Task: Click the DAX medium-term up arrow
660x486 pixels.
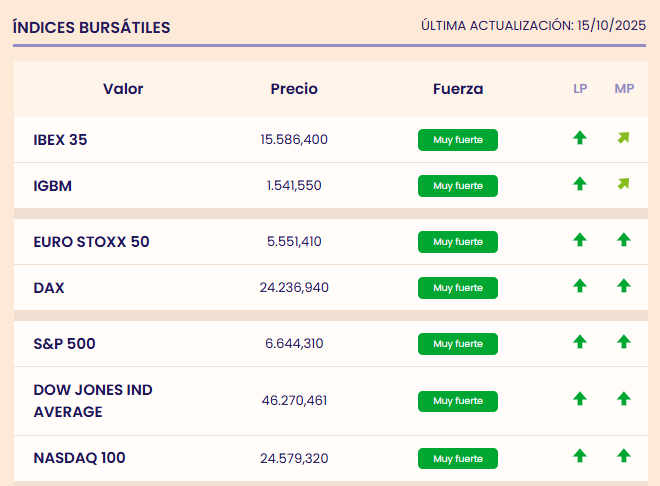Action: [624, 286]
